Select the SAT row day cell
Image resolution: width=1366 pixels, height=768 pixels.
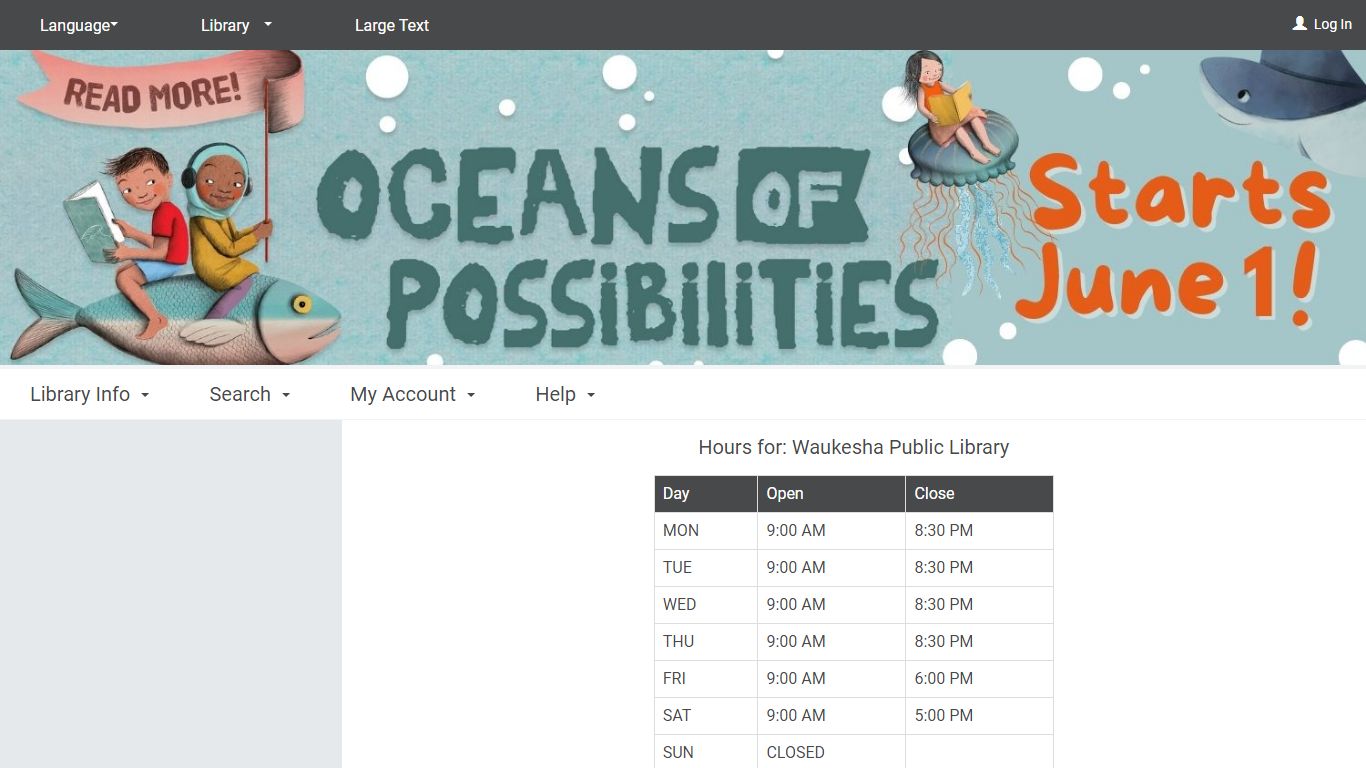(706, 716)
